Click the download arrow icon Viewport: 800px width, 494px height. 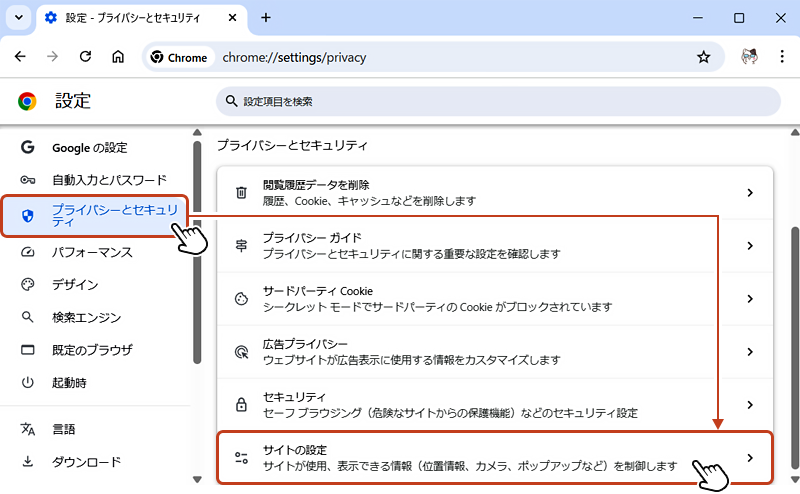(x=28, y=461)
